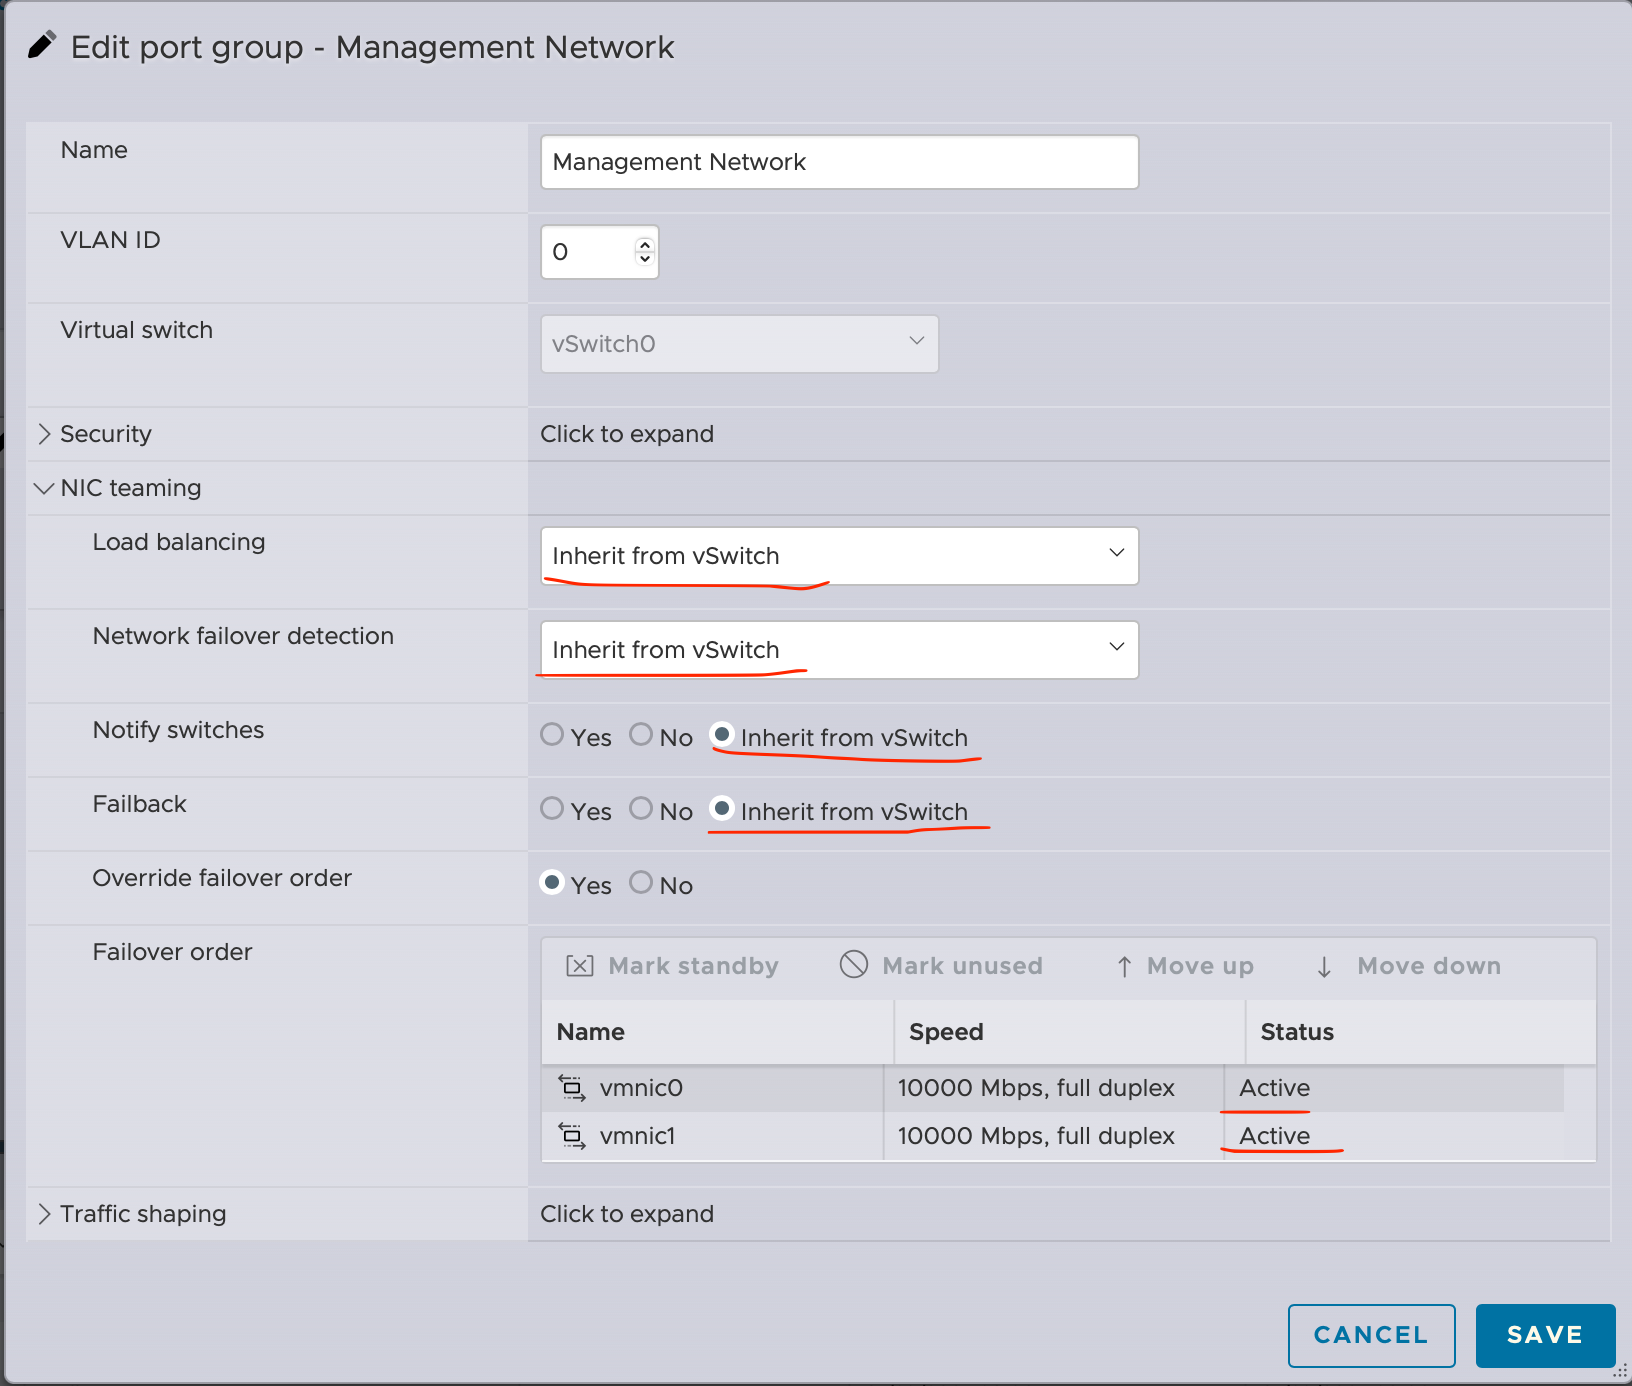Click the Move up arrow icon

pos(1126,965)
